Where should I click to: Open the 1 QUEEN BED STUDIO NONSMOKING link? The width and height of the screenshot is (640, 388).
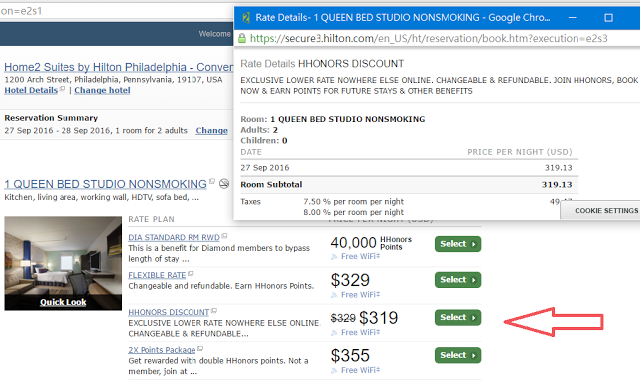105,184
